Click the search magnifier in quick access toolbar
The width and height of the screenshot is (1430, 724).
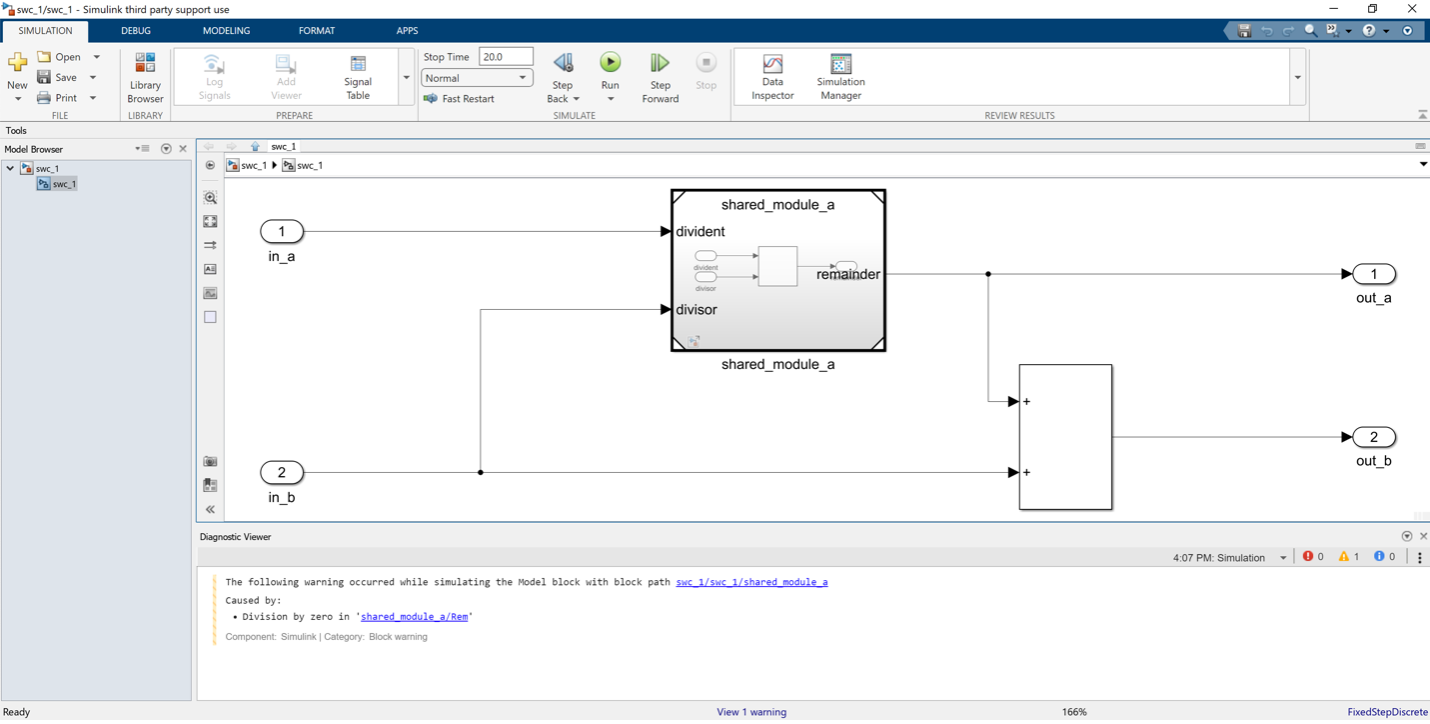click(1311, 31)
